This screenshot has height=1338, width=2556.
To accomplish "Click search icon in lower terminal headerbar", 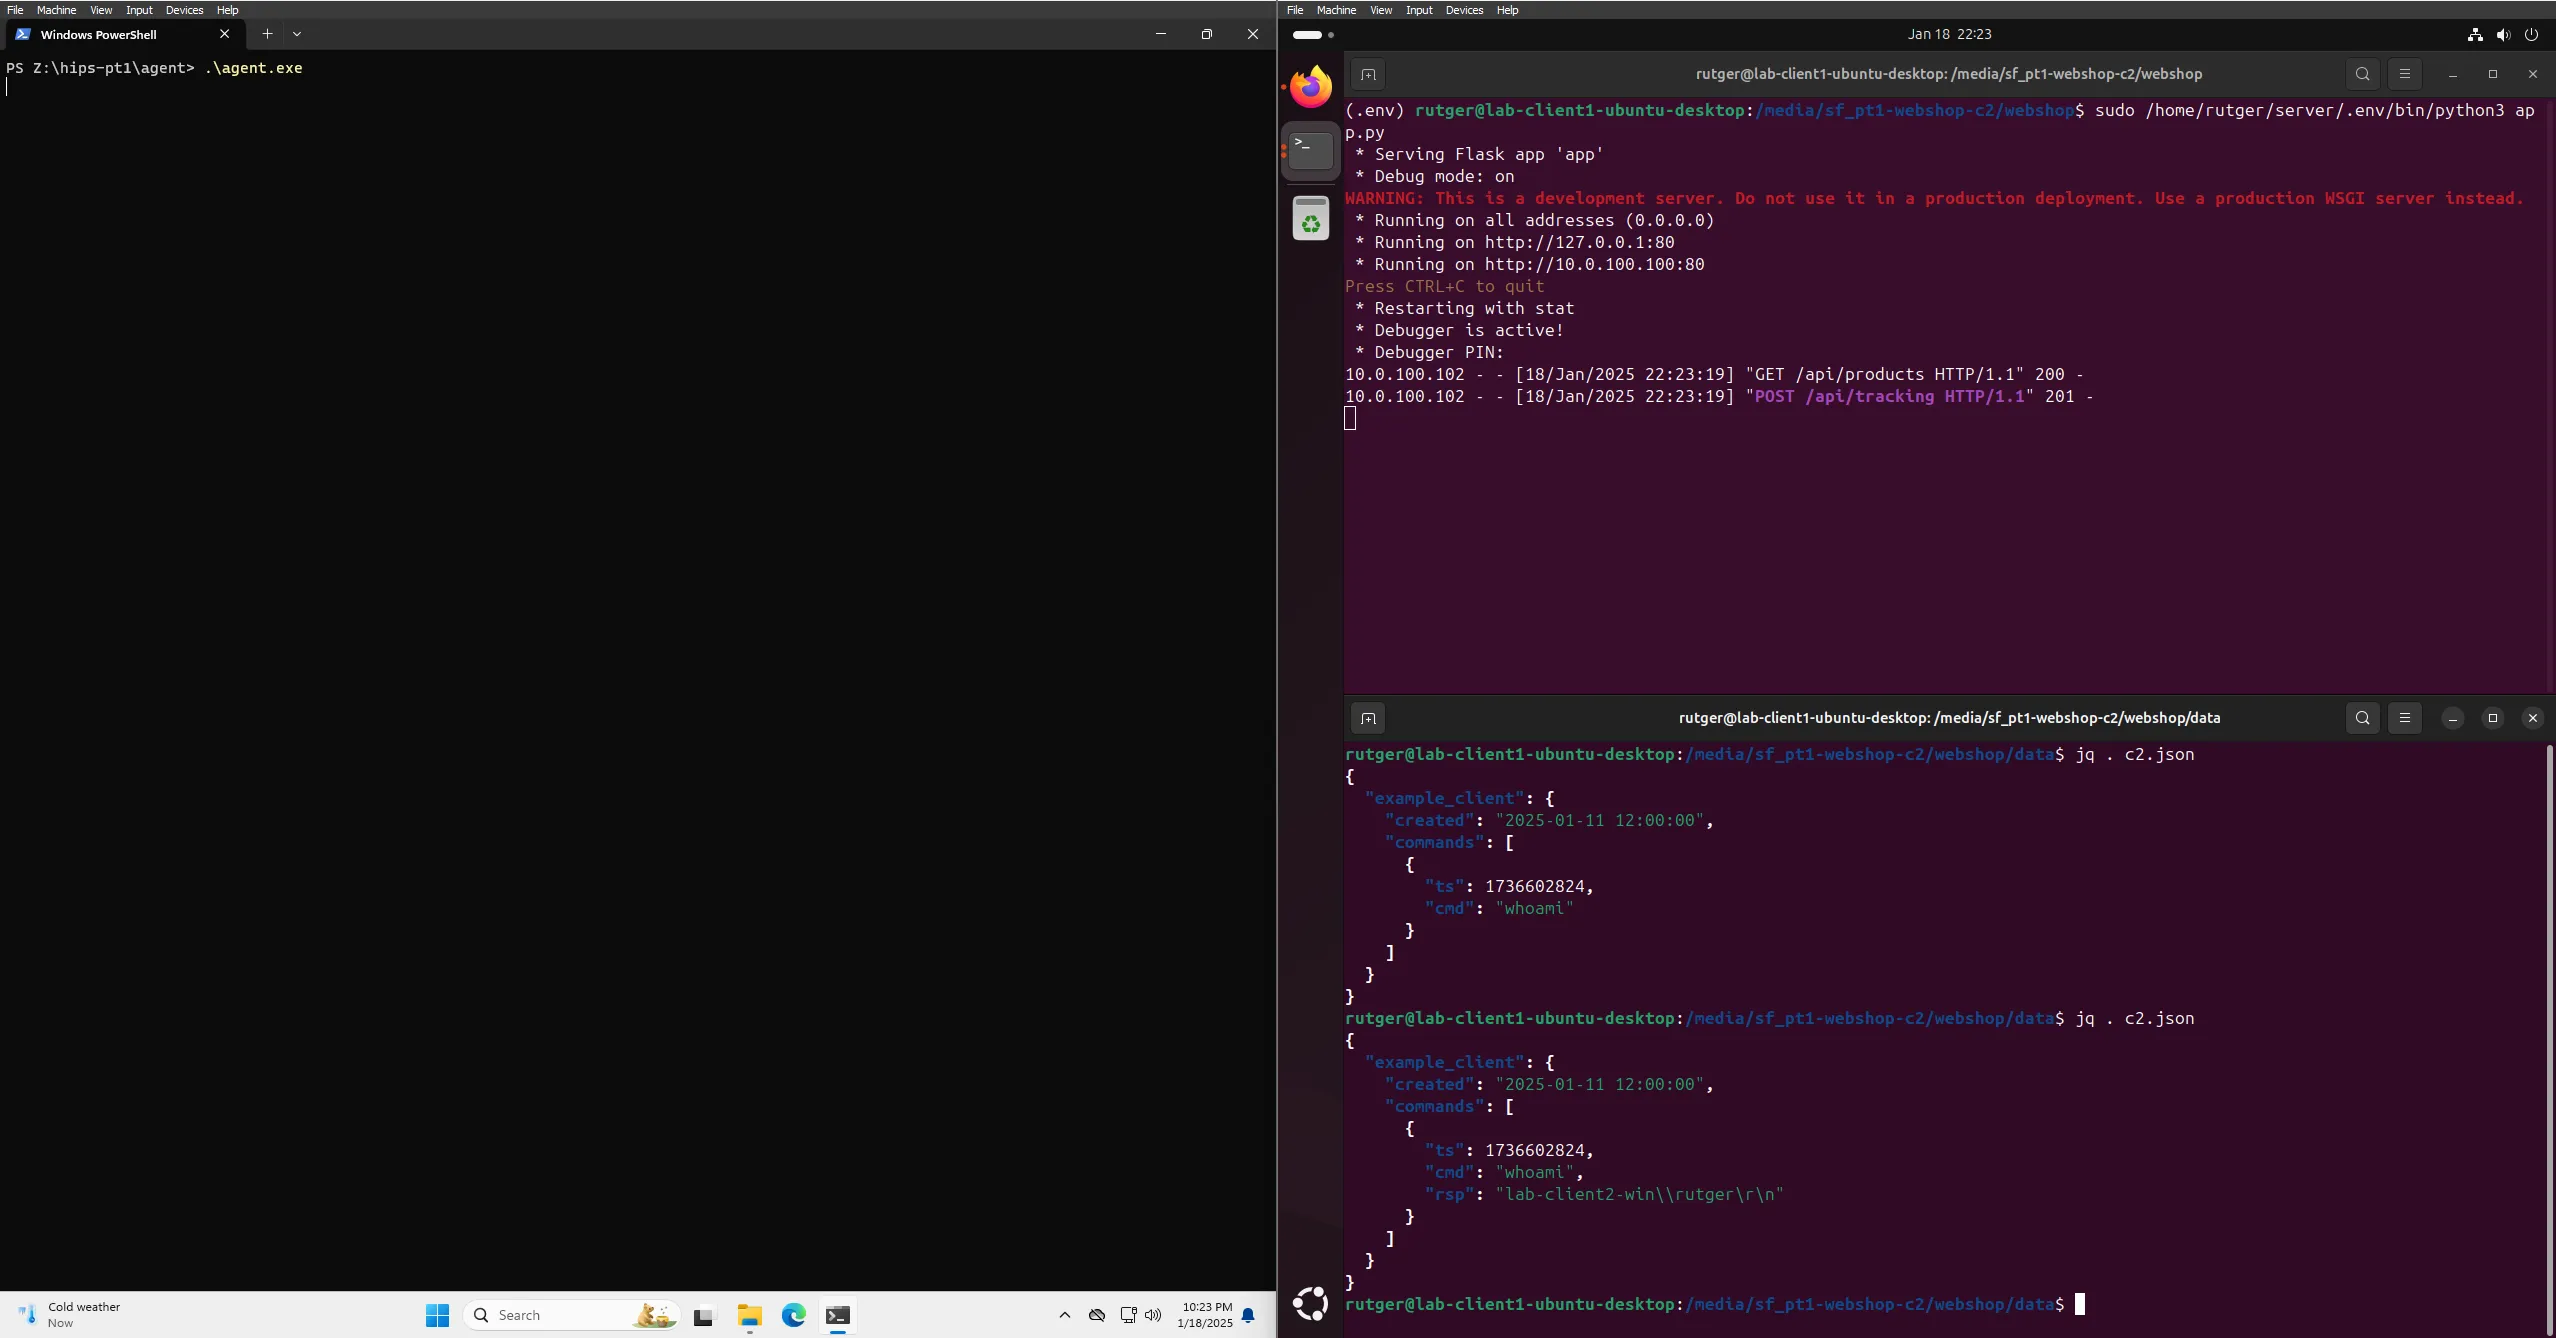I will (2362, 718).
